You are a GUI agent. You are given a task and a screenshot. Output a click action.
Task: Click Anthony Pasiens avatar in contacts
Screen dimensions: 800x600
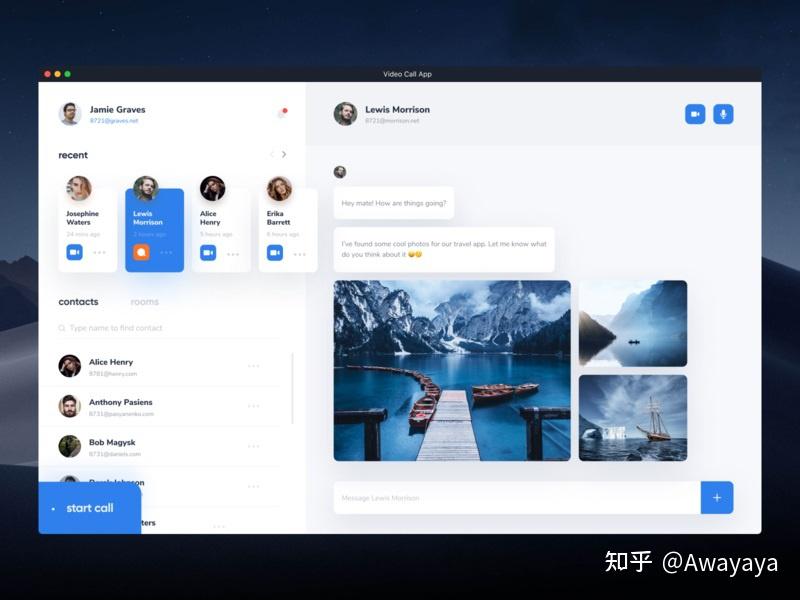[70, 406]
